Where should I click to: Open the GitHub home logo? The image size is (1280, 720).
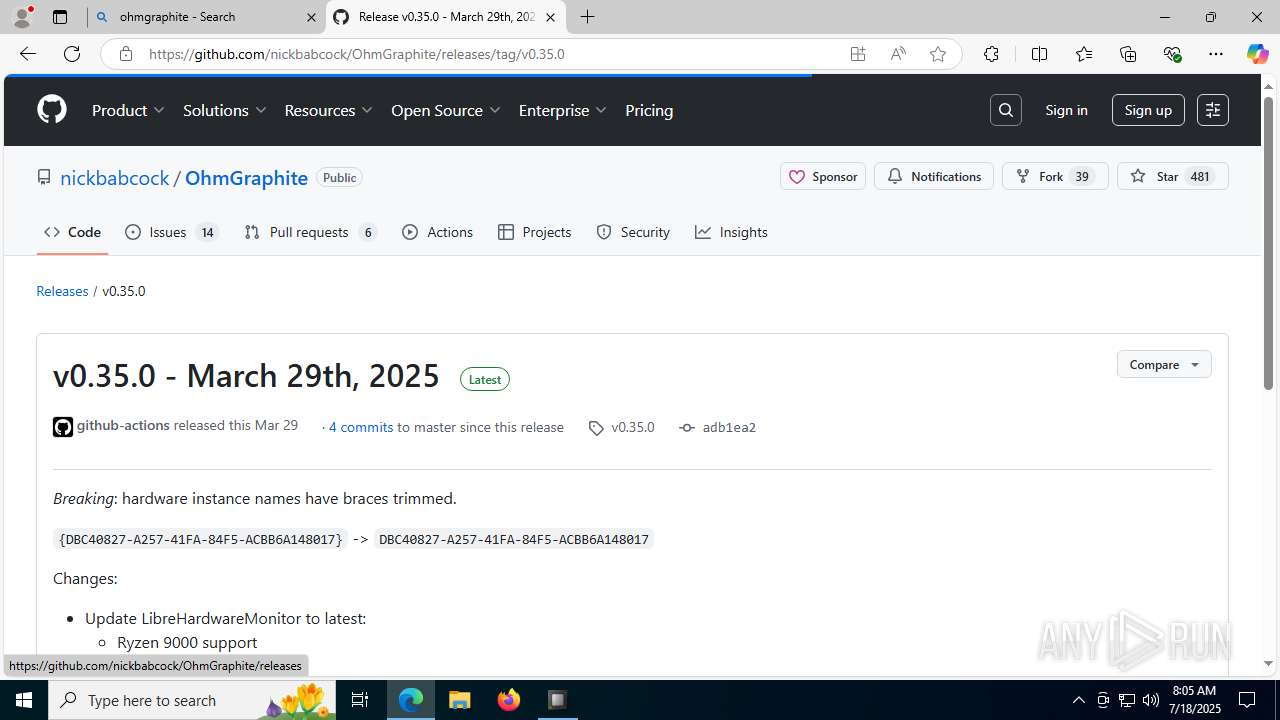tap(52, 110)
